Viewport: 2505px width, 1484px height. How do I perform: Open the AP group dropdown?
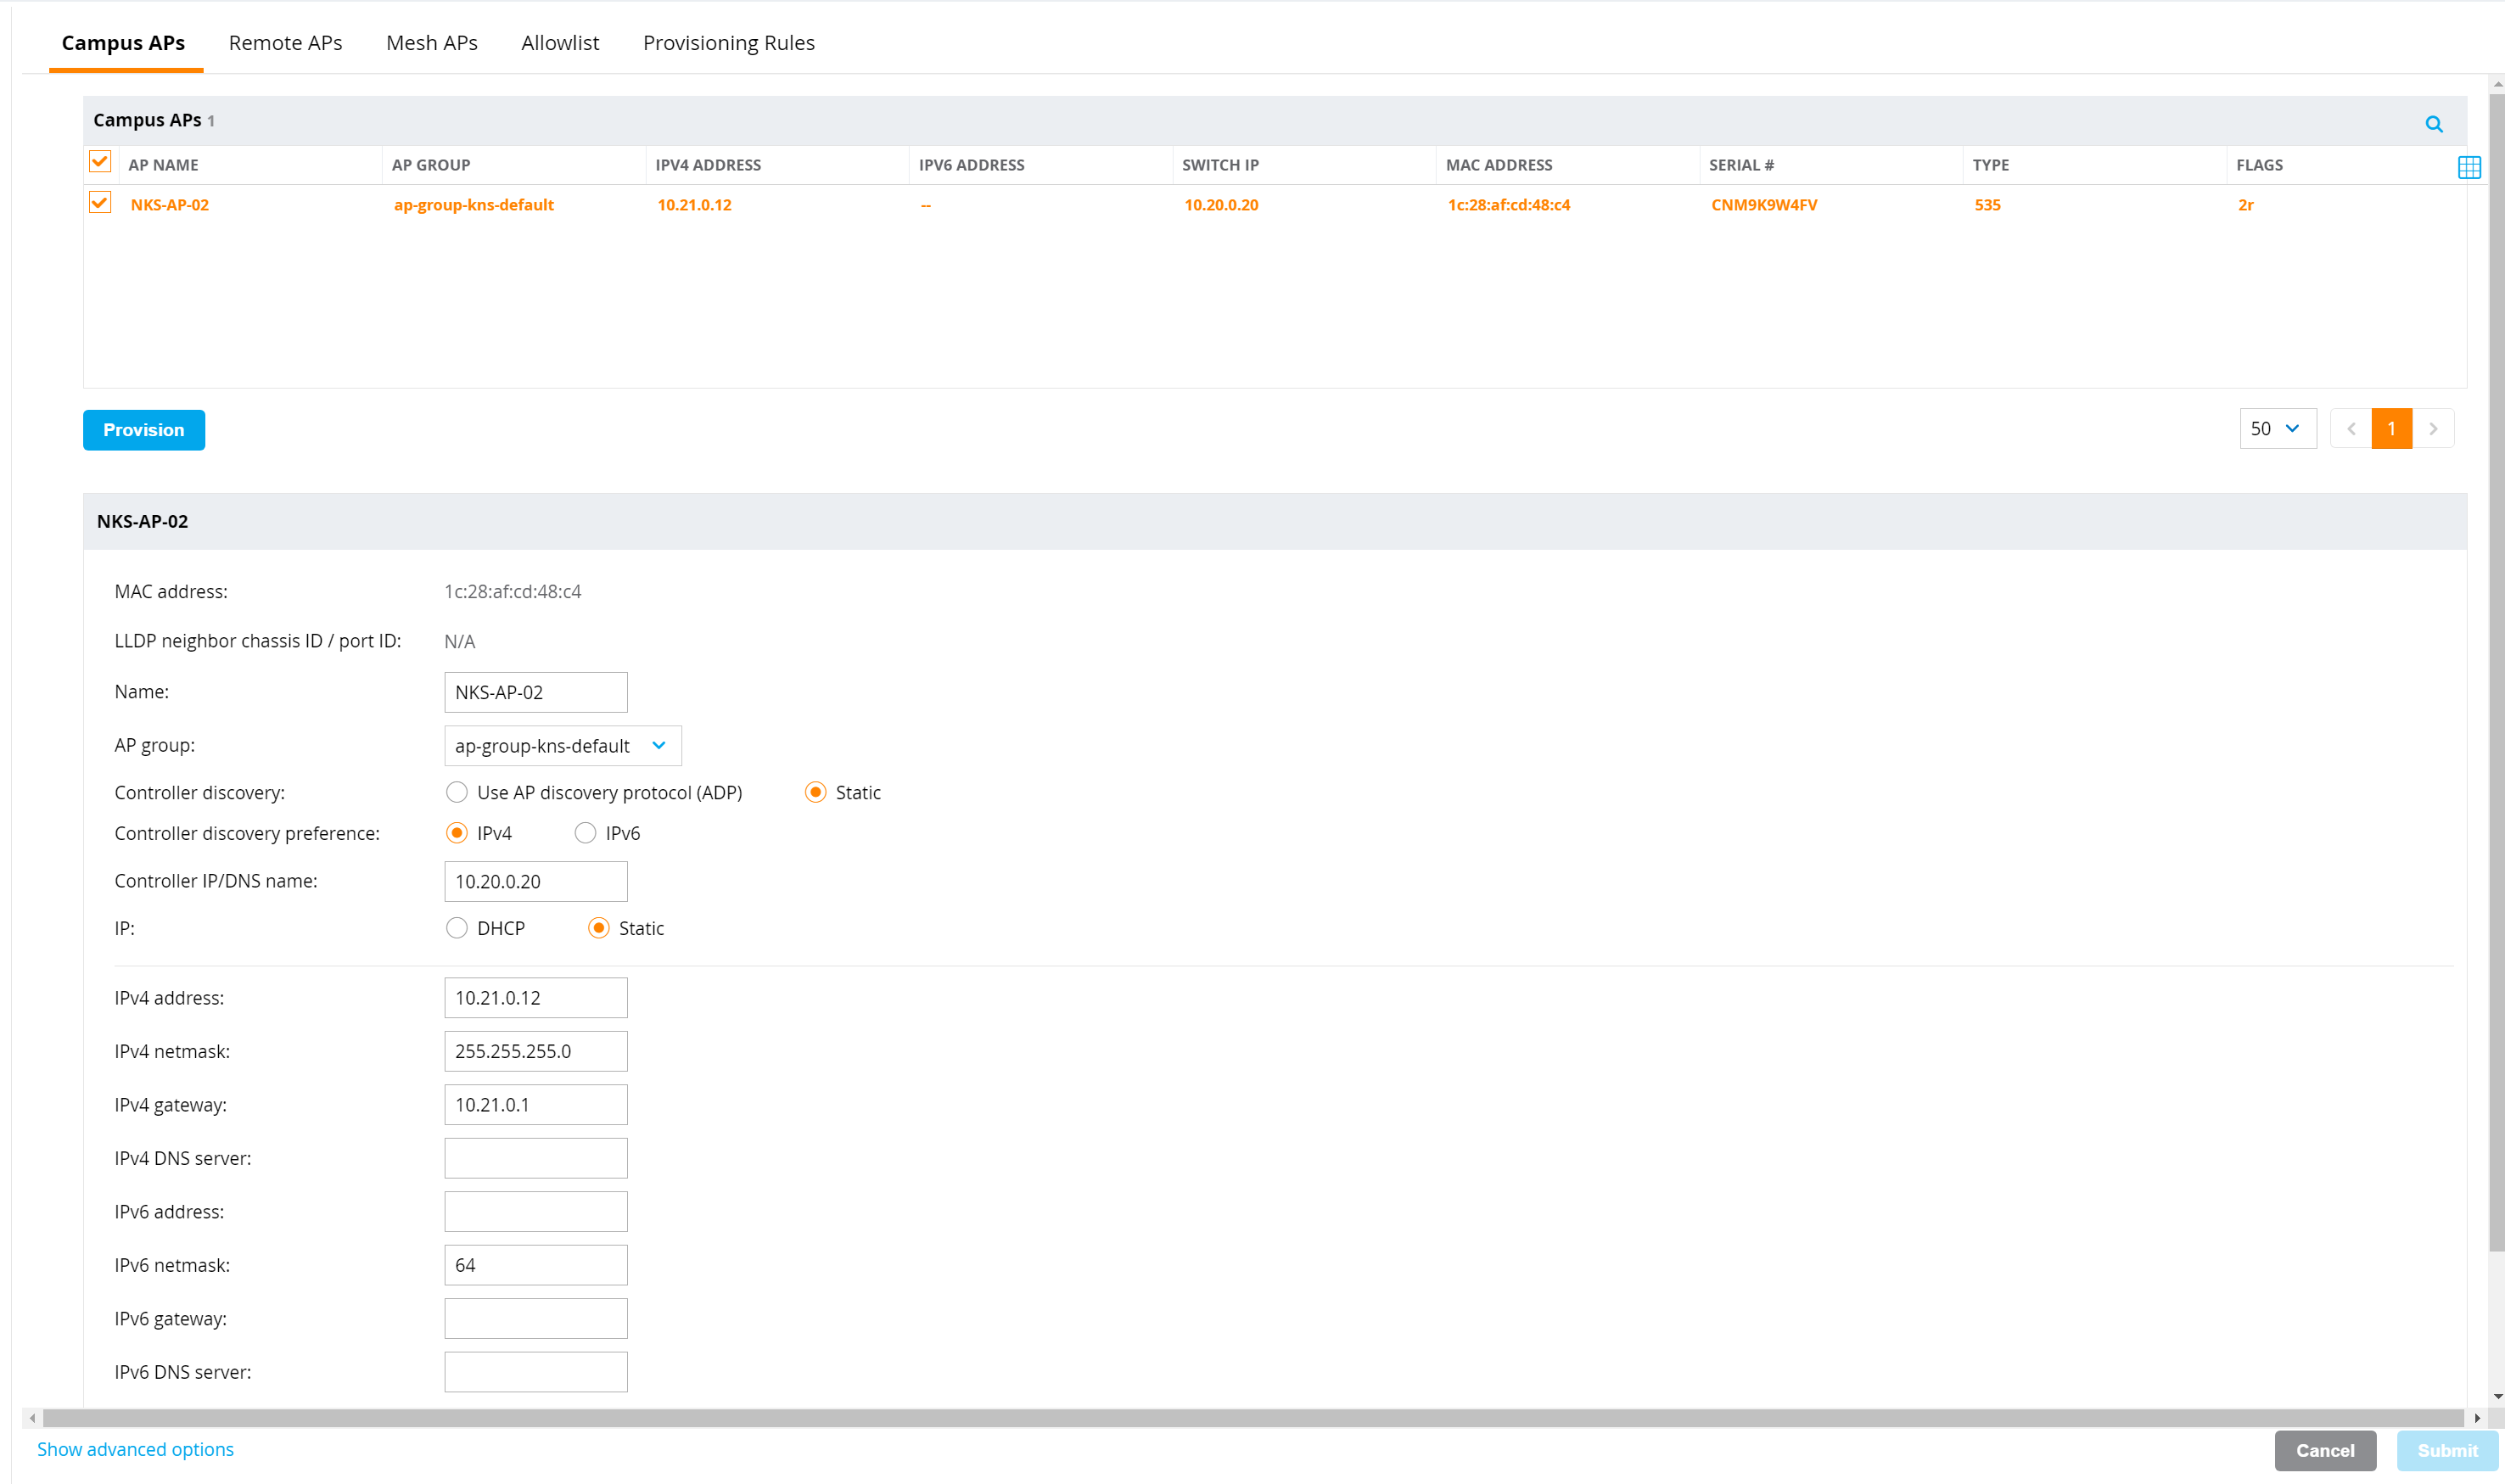(x=562, y=745)
